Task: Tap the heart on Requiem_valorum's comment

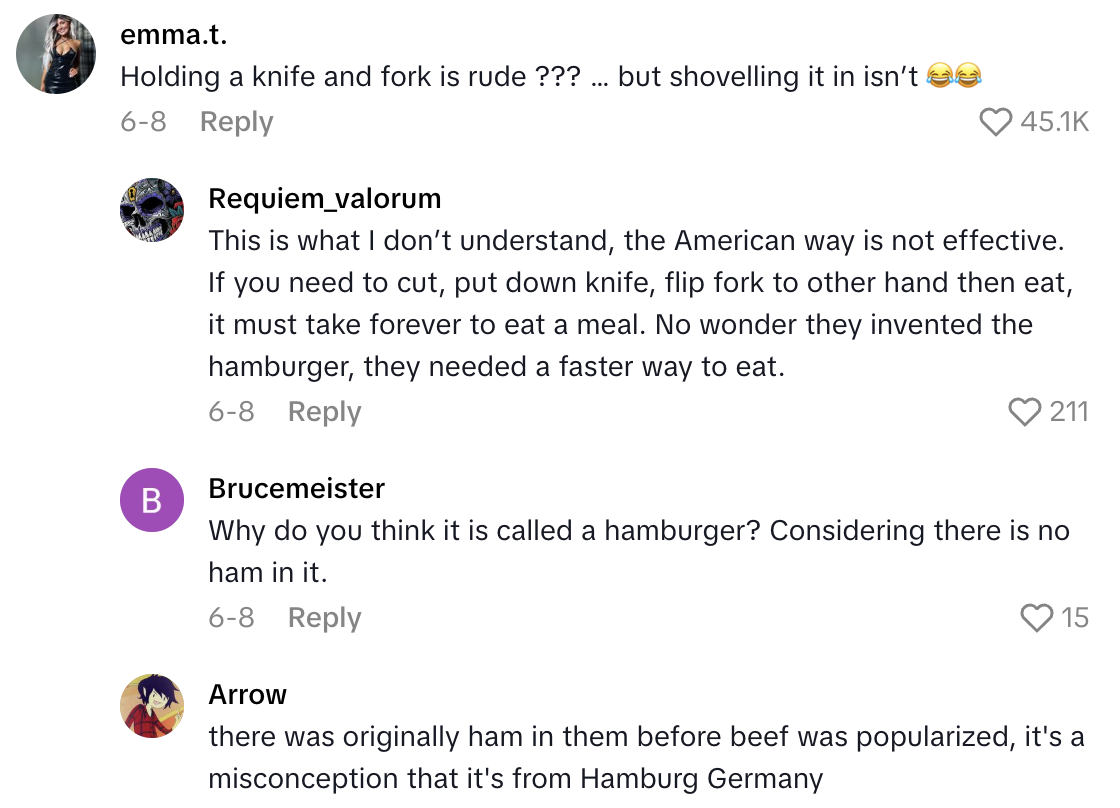Action: 1024,410
